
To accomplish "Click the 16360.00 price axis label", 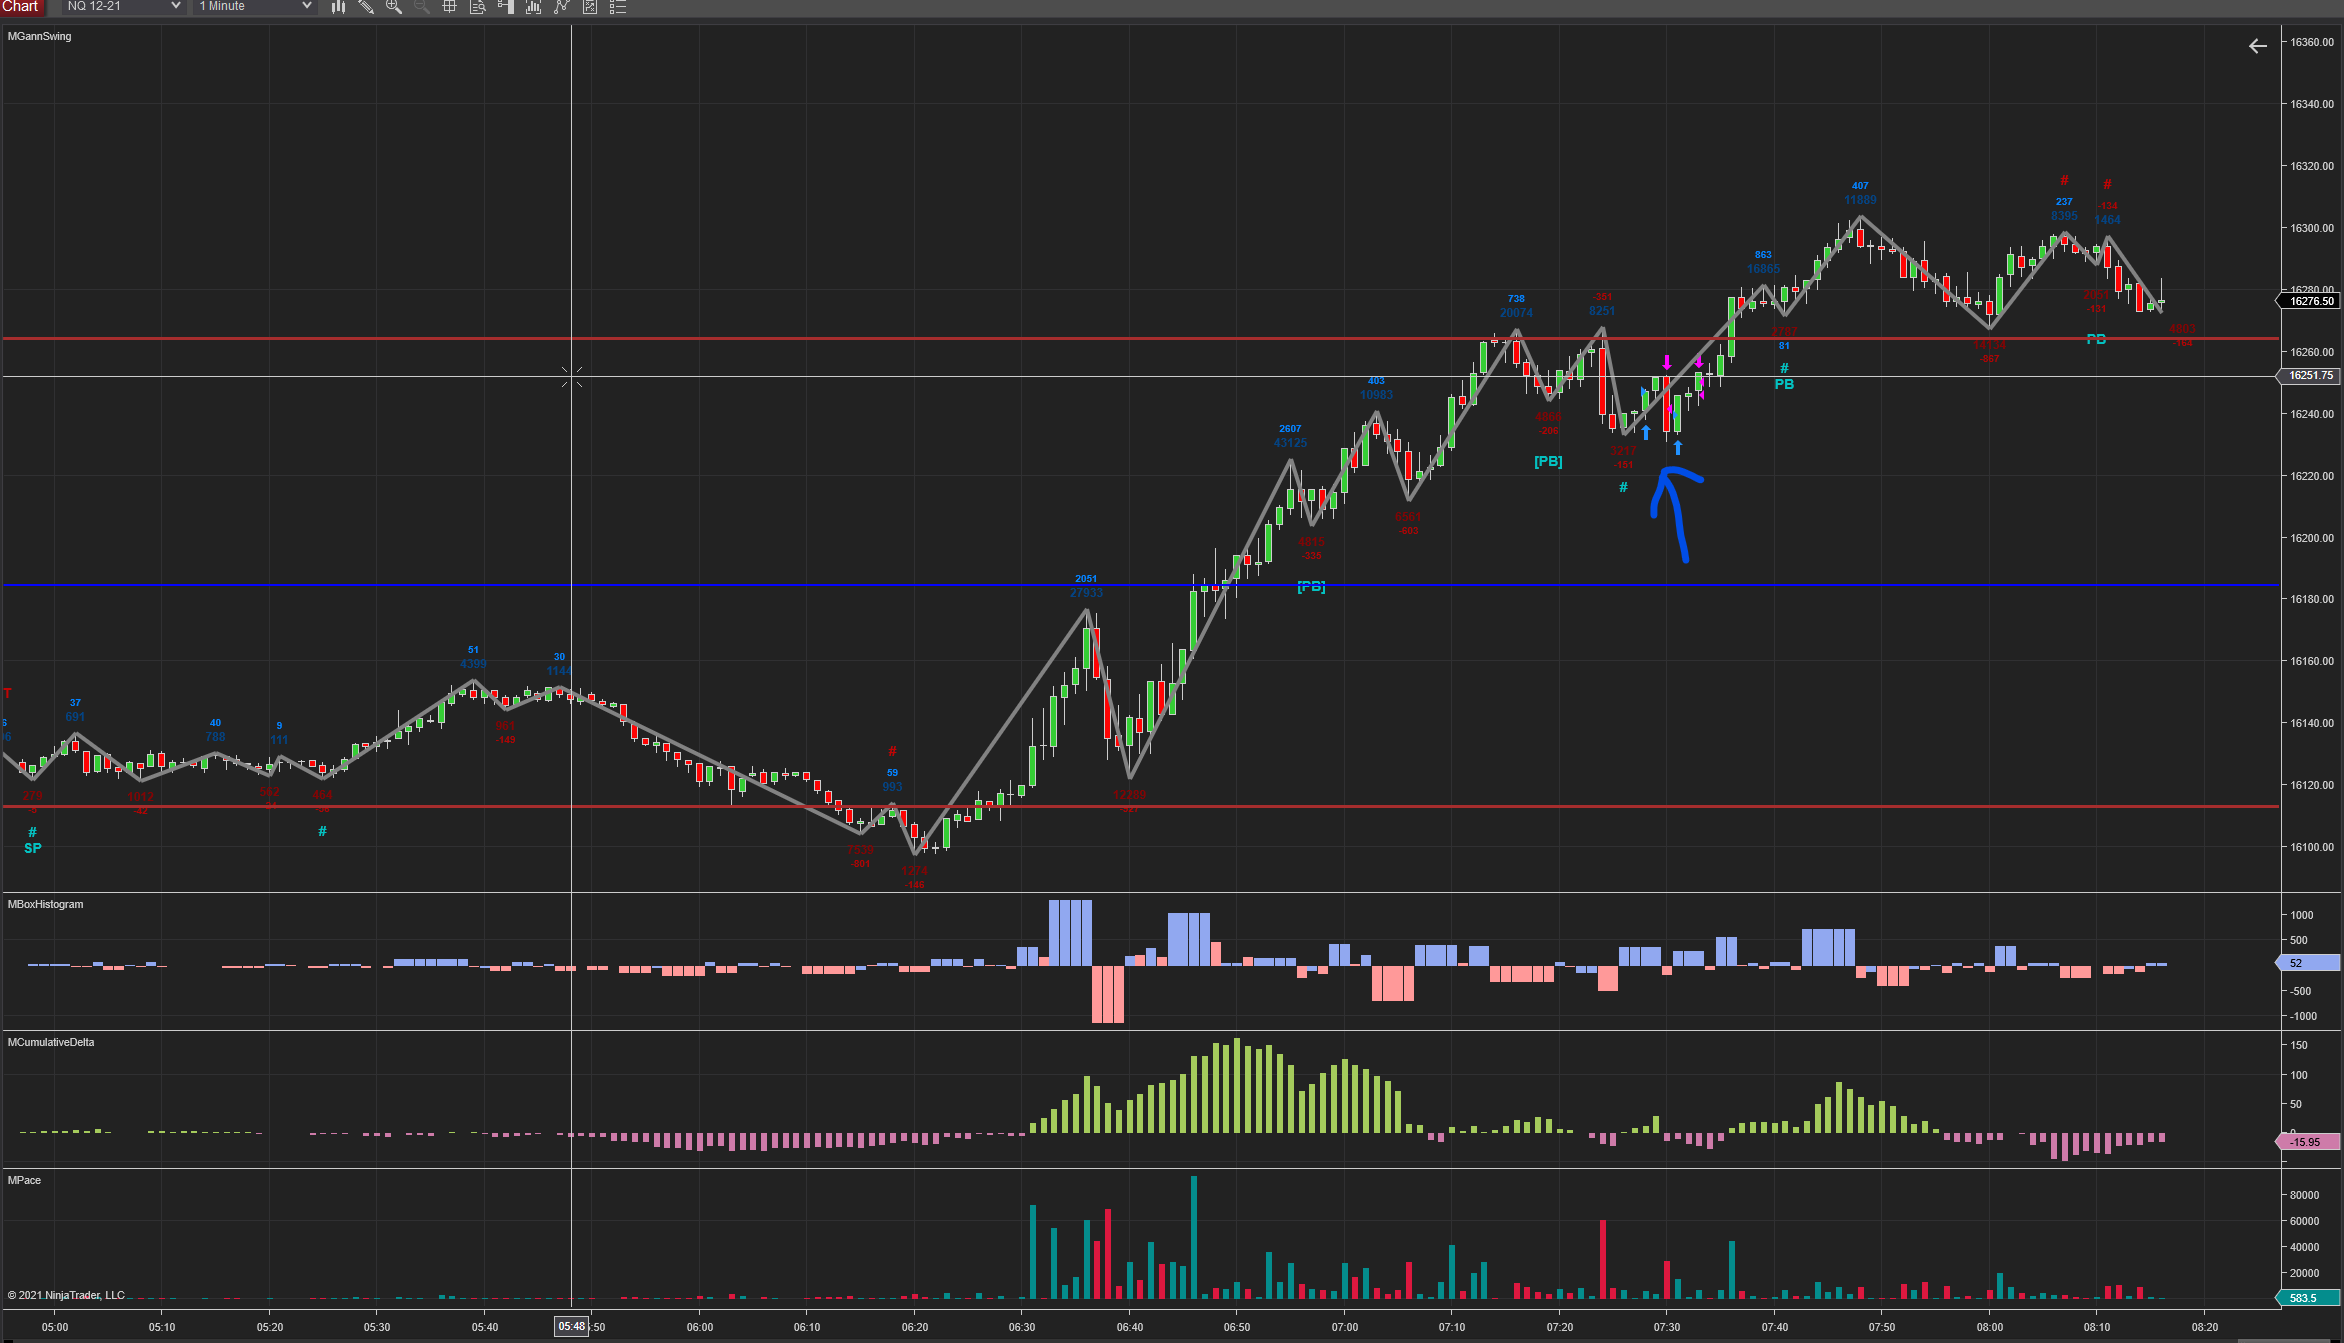I will tap(2312, 42).
